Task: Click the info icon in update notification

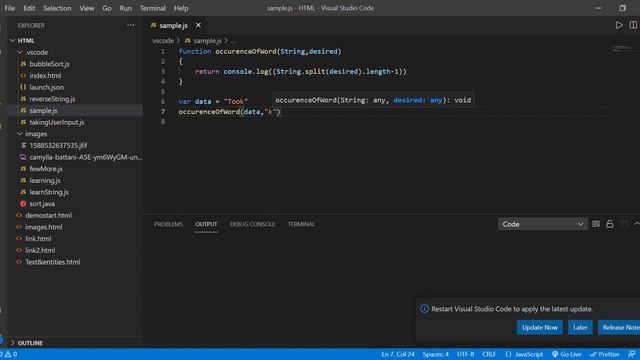Action: 424,309
